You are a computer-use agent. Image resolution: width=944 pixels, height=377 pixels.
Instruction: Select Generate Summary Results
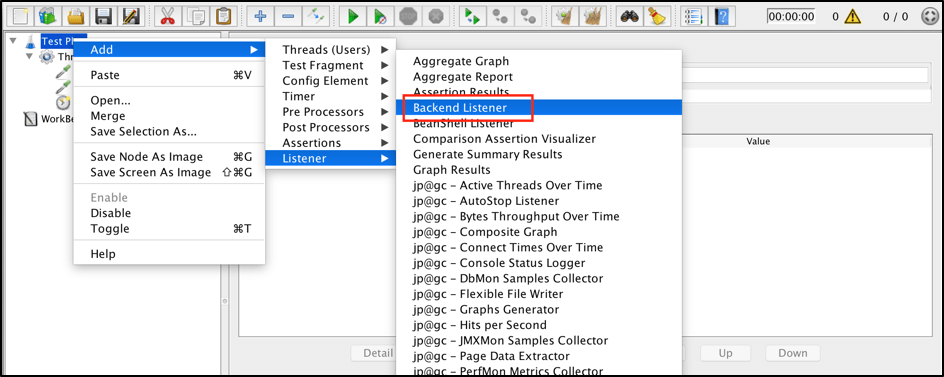[x=539, y=154]
